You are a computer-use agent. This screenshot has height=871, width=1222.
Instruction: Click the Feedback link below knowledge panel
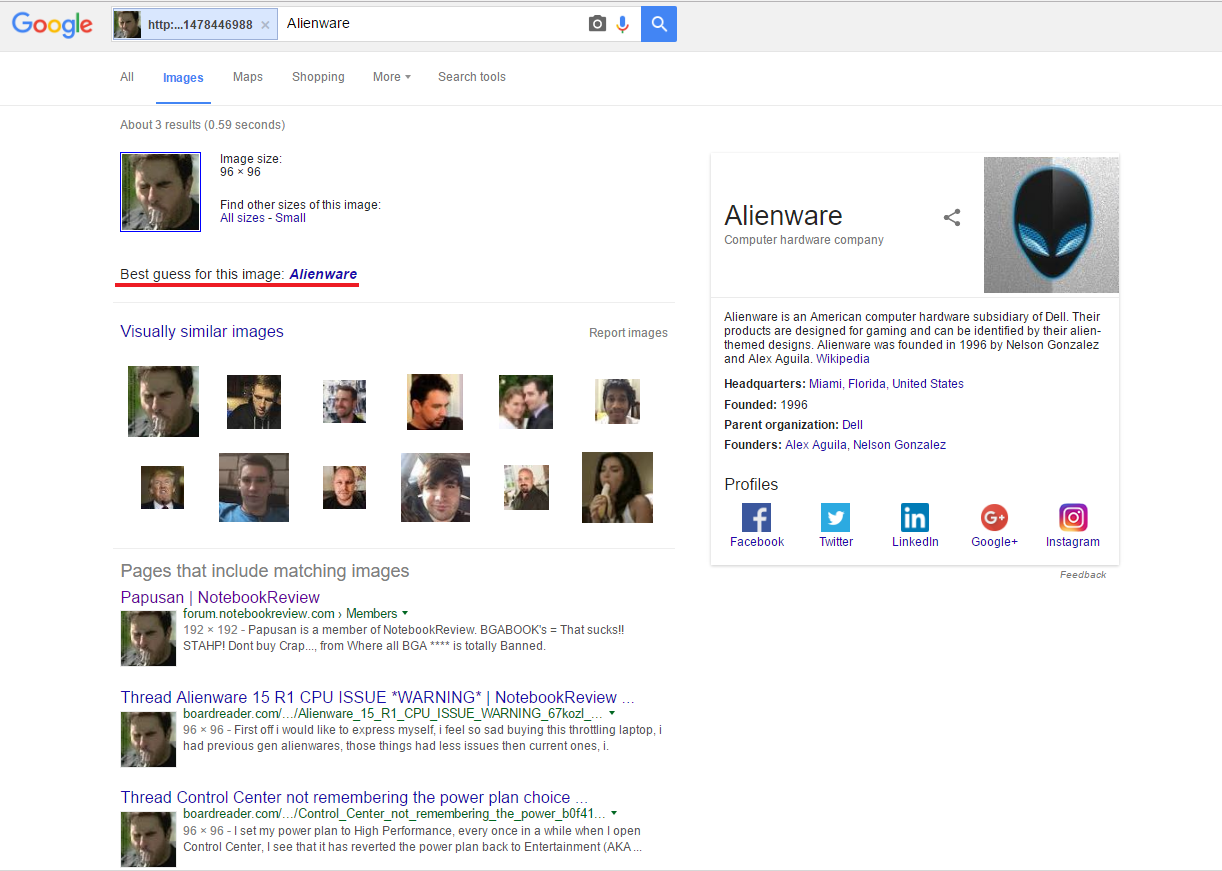1083,575
